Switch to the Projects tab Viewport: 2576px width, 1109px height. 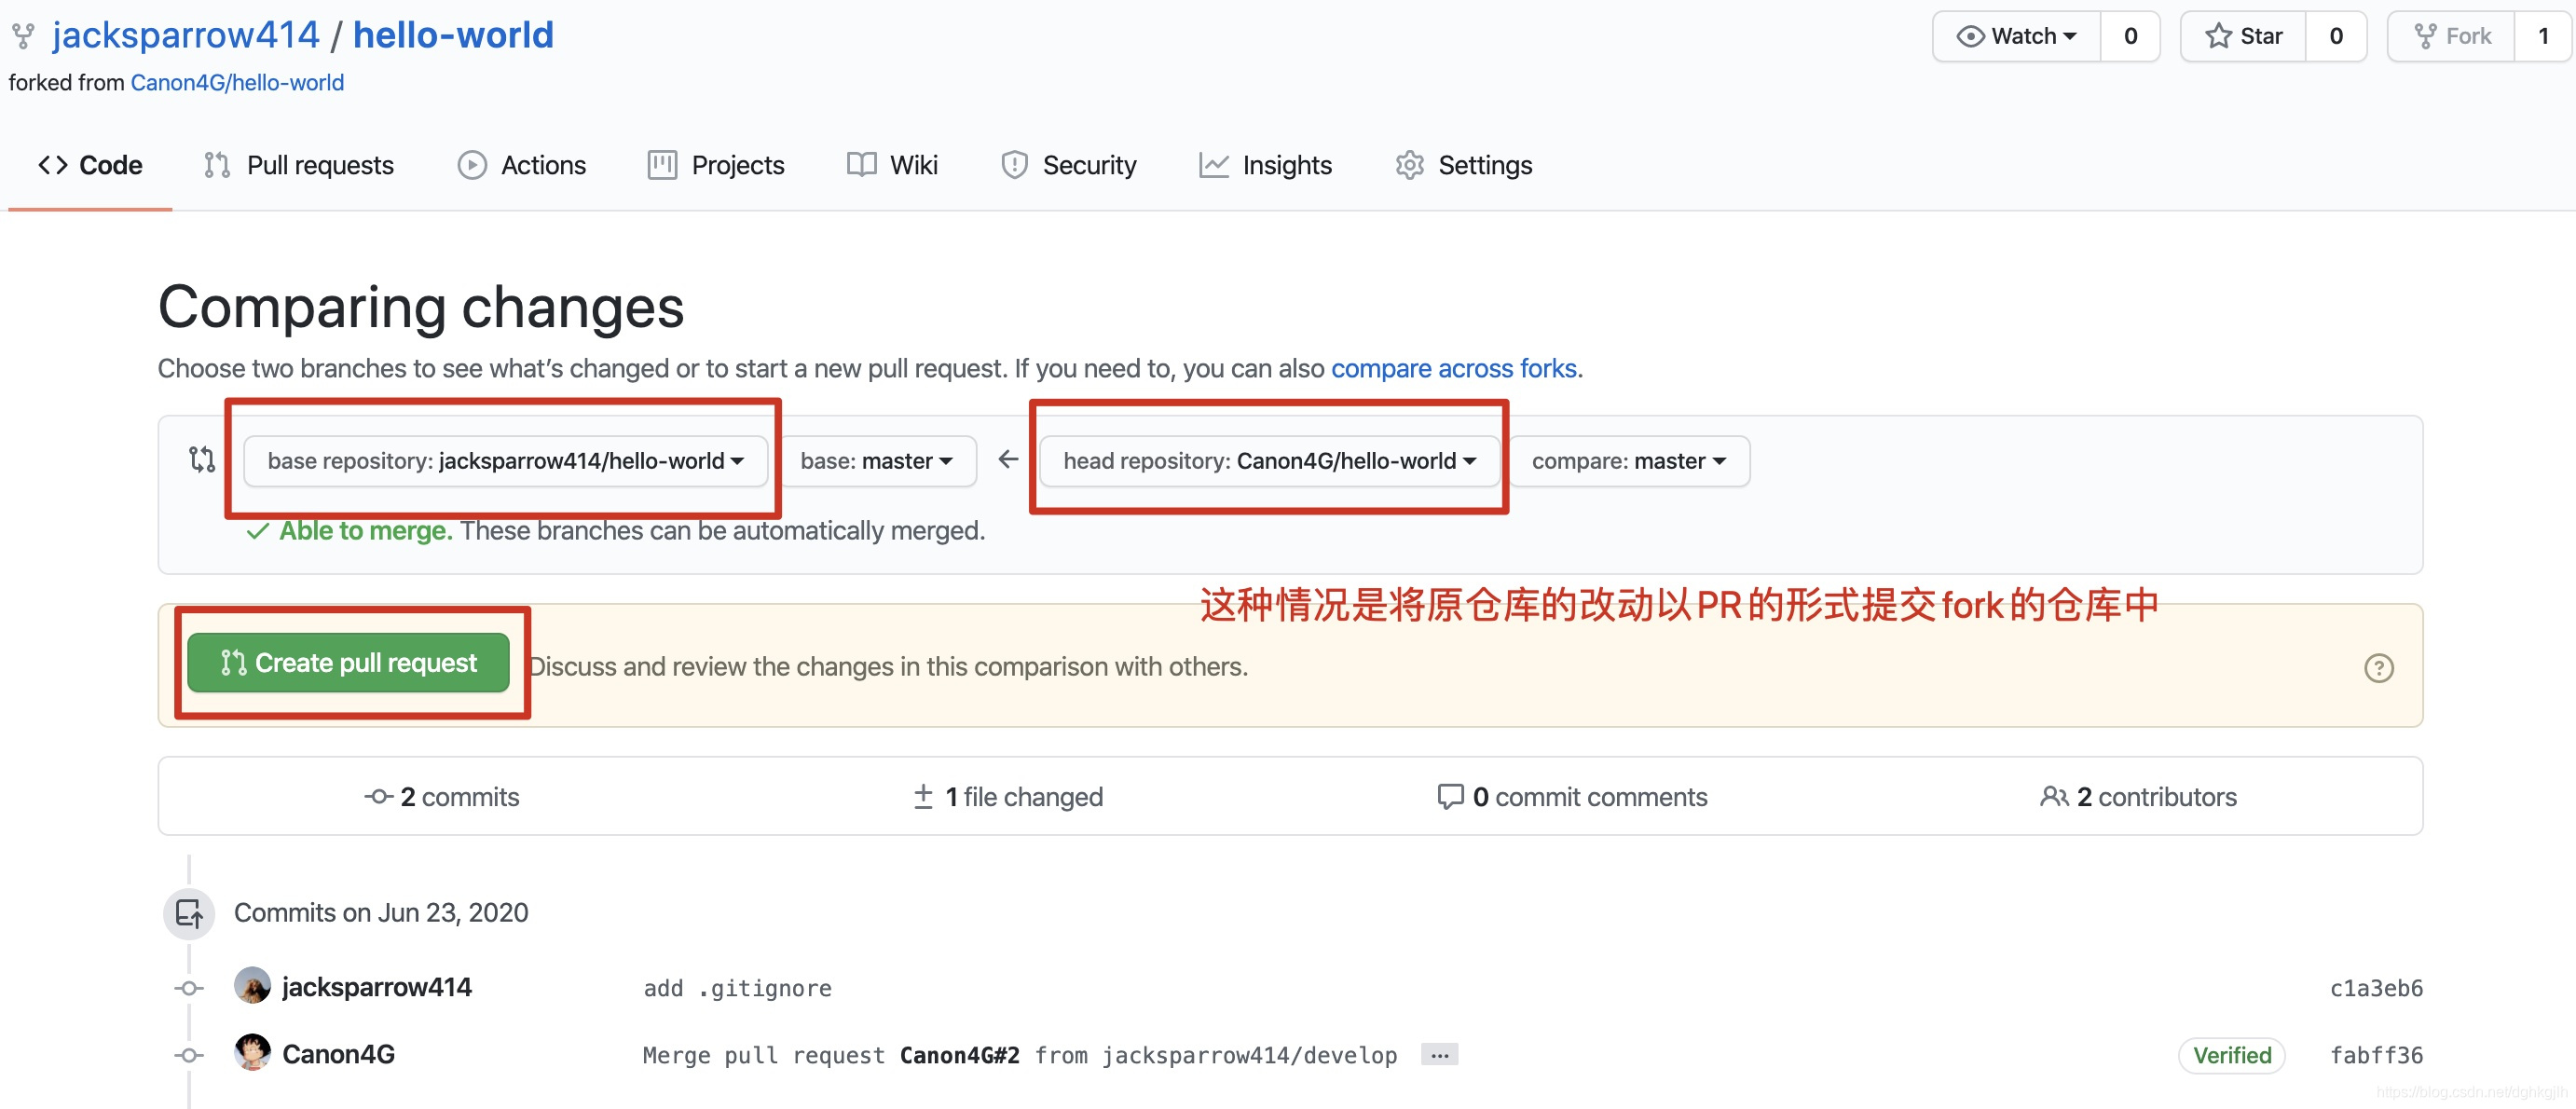[x=716, y=165]
